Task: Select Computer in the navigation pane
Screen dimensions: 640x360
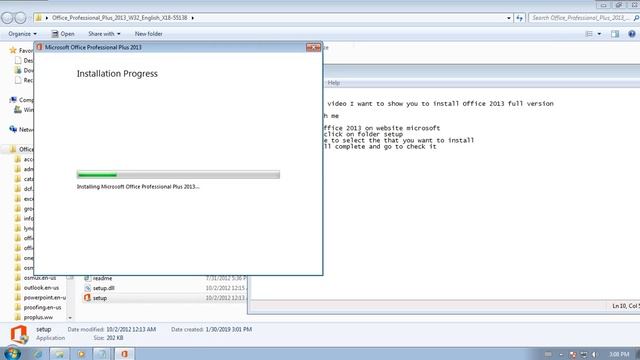Action: [22, 100]
